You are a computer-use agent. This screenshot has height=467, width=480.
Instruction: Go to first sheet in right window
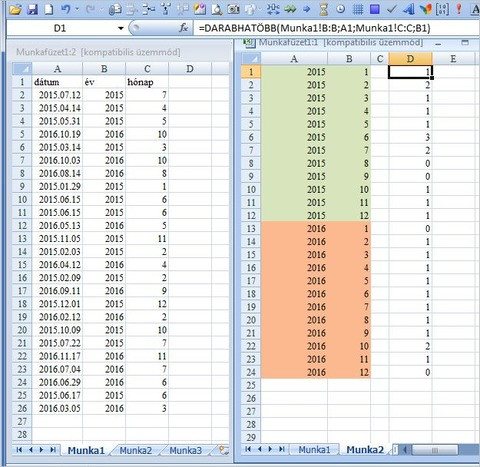click(248, 449)
